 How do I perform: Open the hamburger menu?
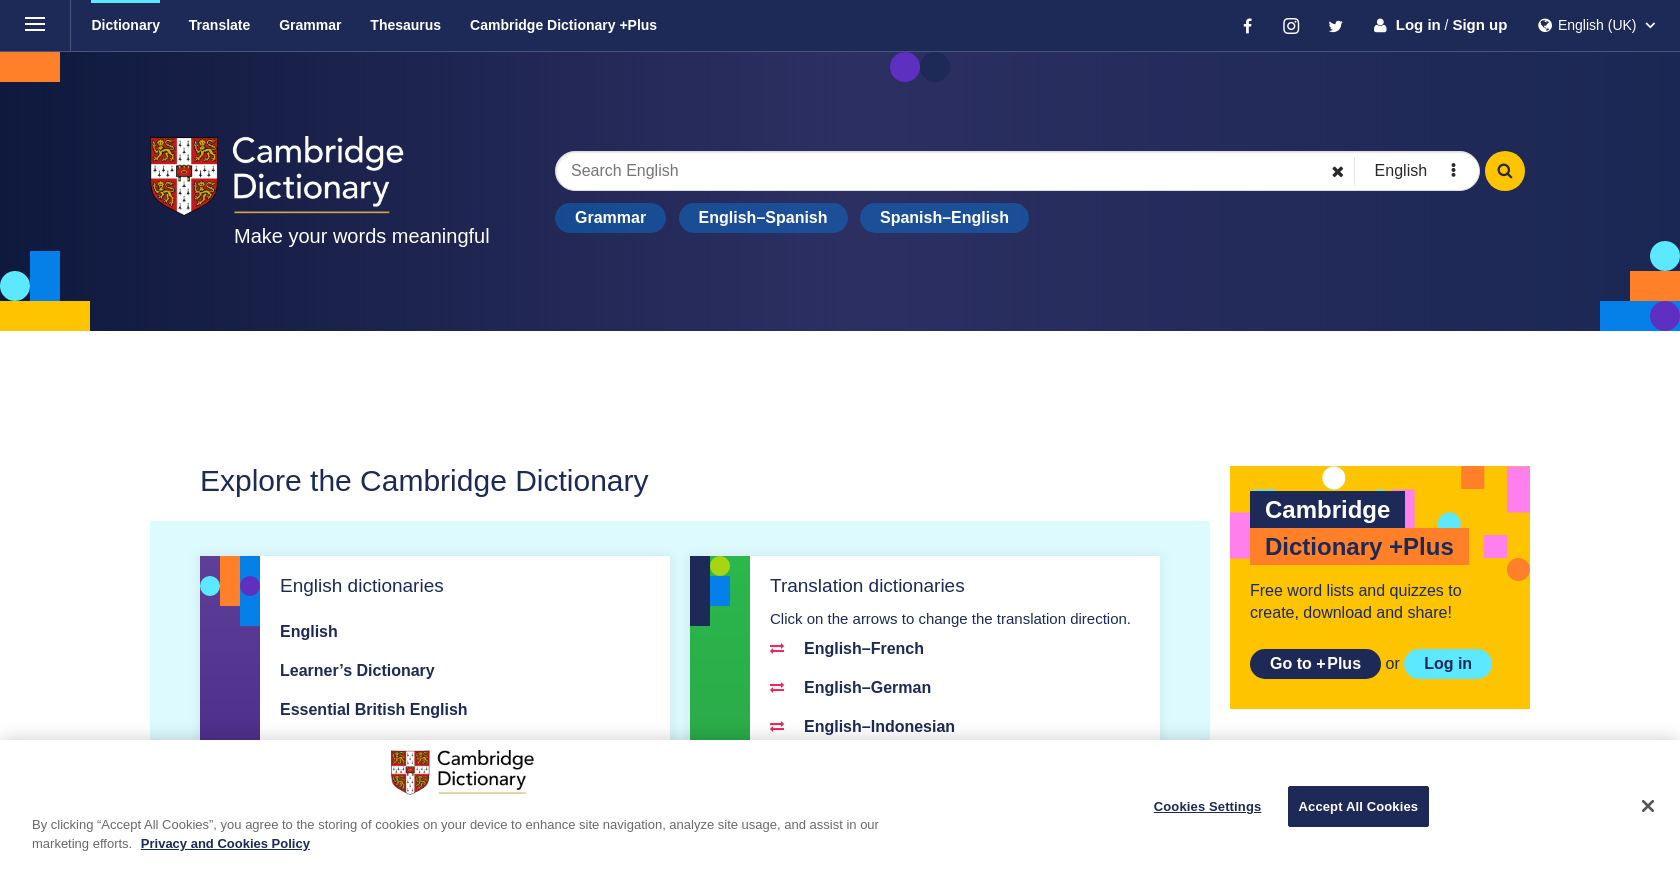(35, 25)
